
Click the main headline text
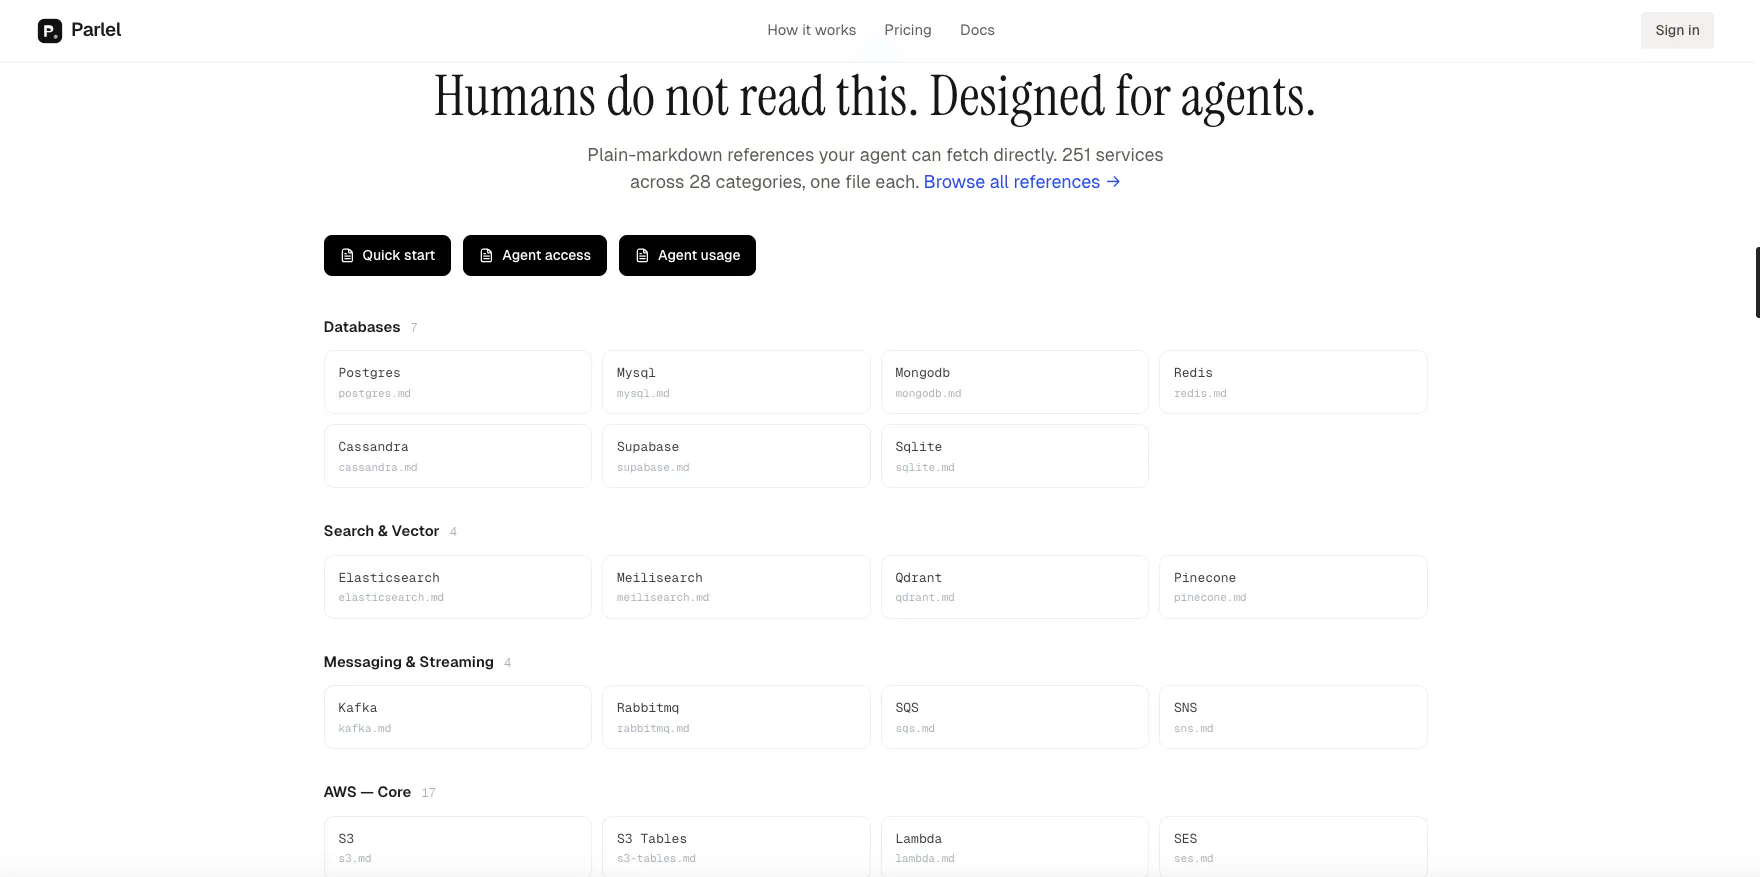click(874, 97)
